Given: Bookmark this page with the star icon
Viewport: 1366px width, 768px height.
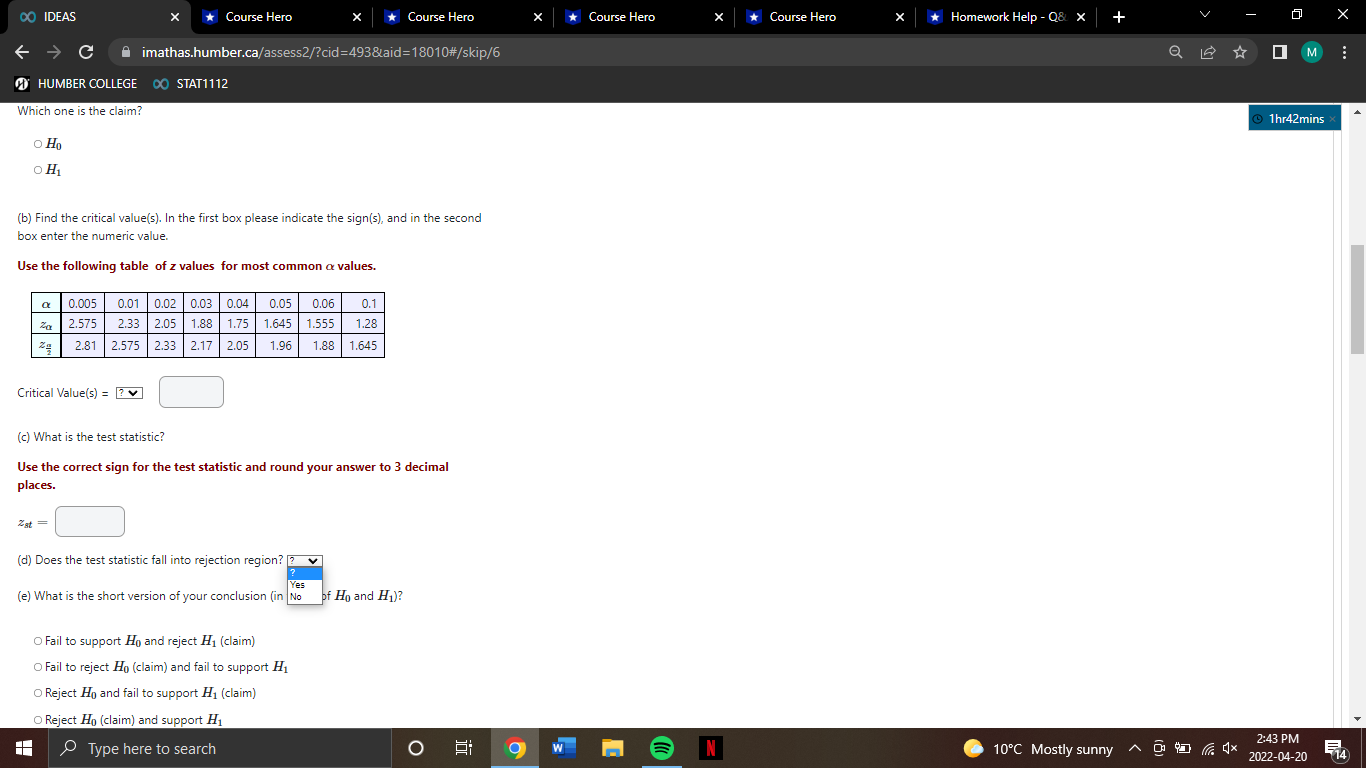Looking at the screenshot, I should tap(1240, 52).
